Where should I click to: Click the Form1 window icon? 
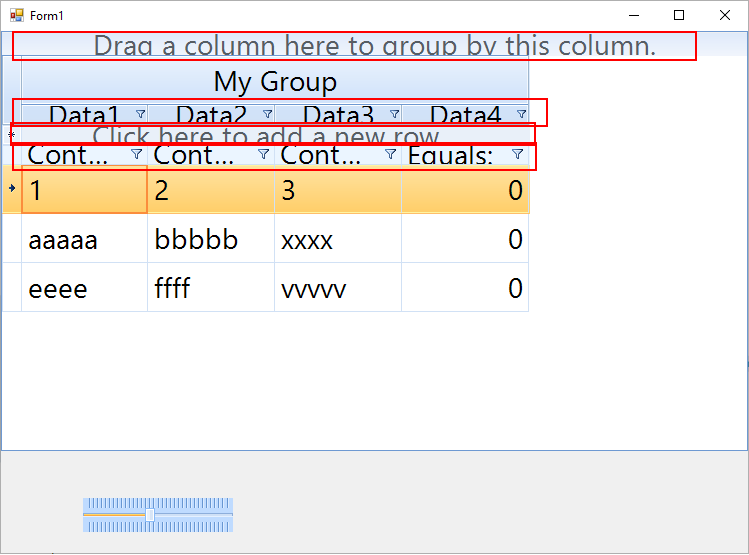coord(16,15)
